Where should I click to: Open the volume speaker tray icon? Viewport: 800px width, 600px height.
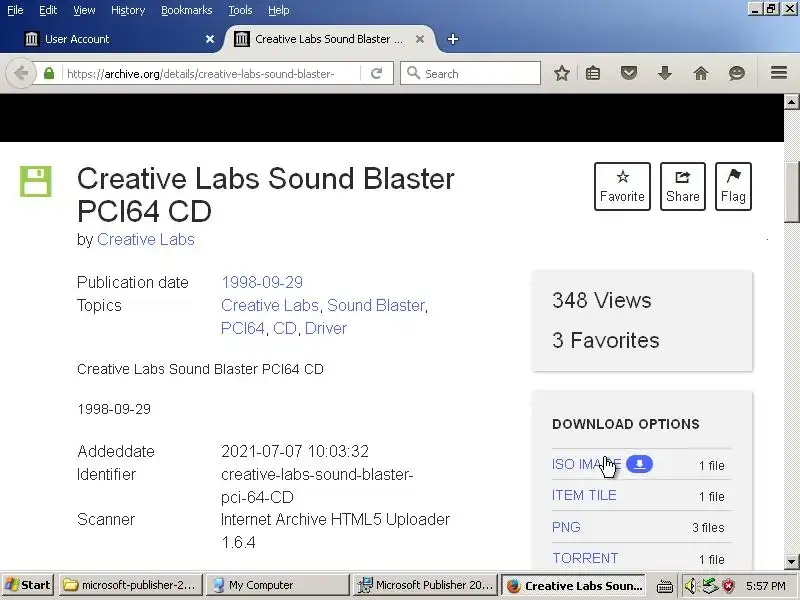click(690, 585)
